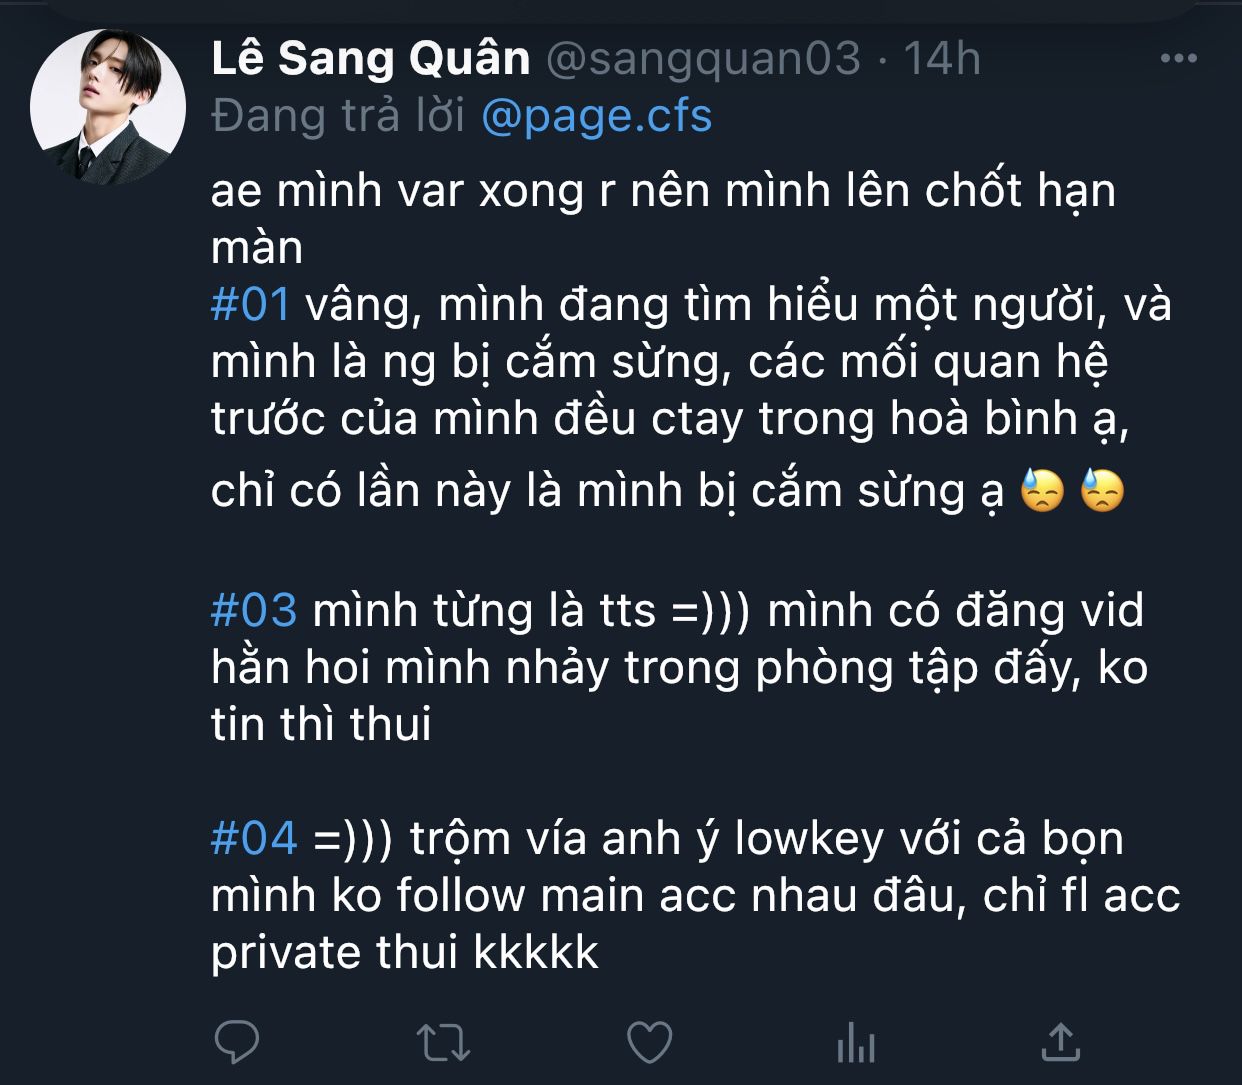Click the display name Lê Sang Quân

click(370, 59)
